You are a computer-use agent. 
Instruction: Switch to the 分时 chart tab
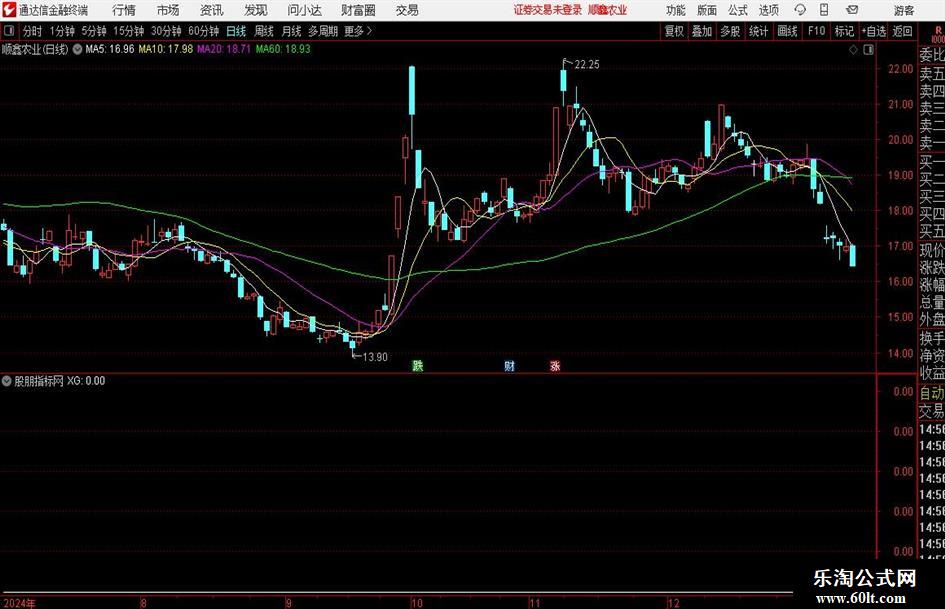click(x=32, y=31)
